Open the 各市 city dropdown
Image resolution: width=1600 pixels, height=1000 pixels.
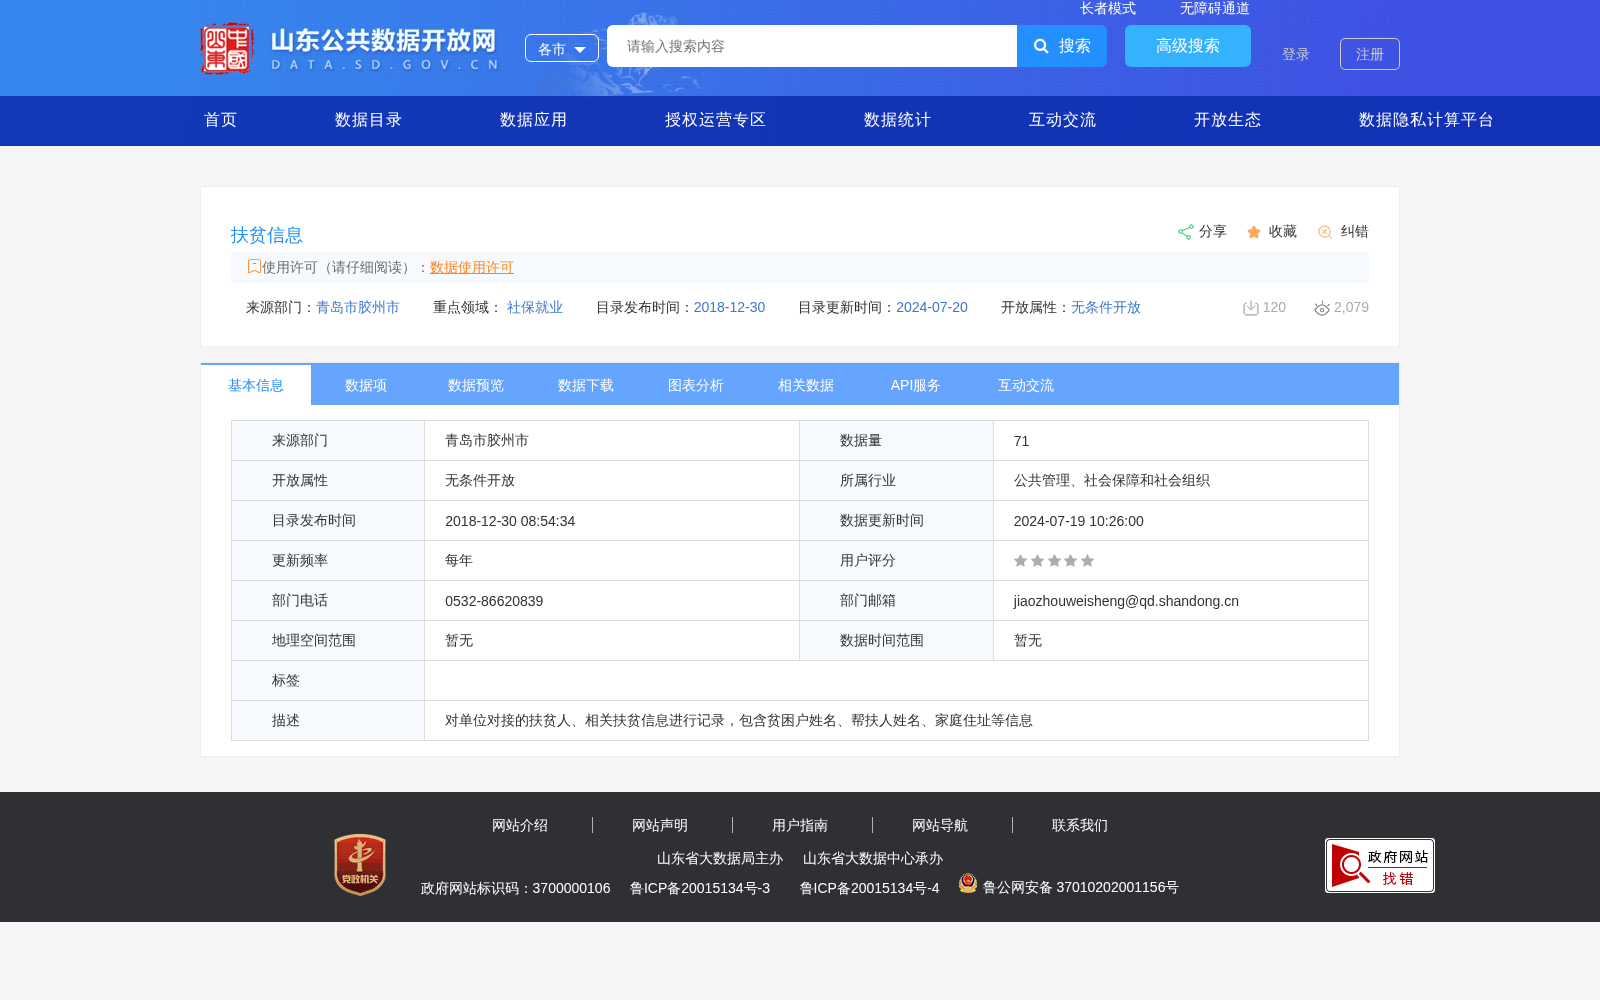click(x=562, y=48)
